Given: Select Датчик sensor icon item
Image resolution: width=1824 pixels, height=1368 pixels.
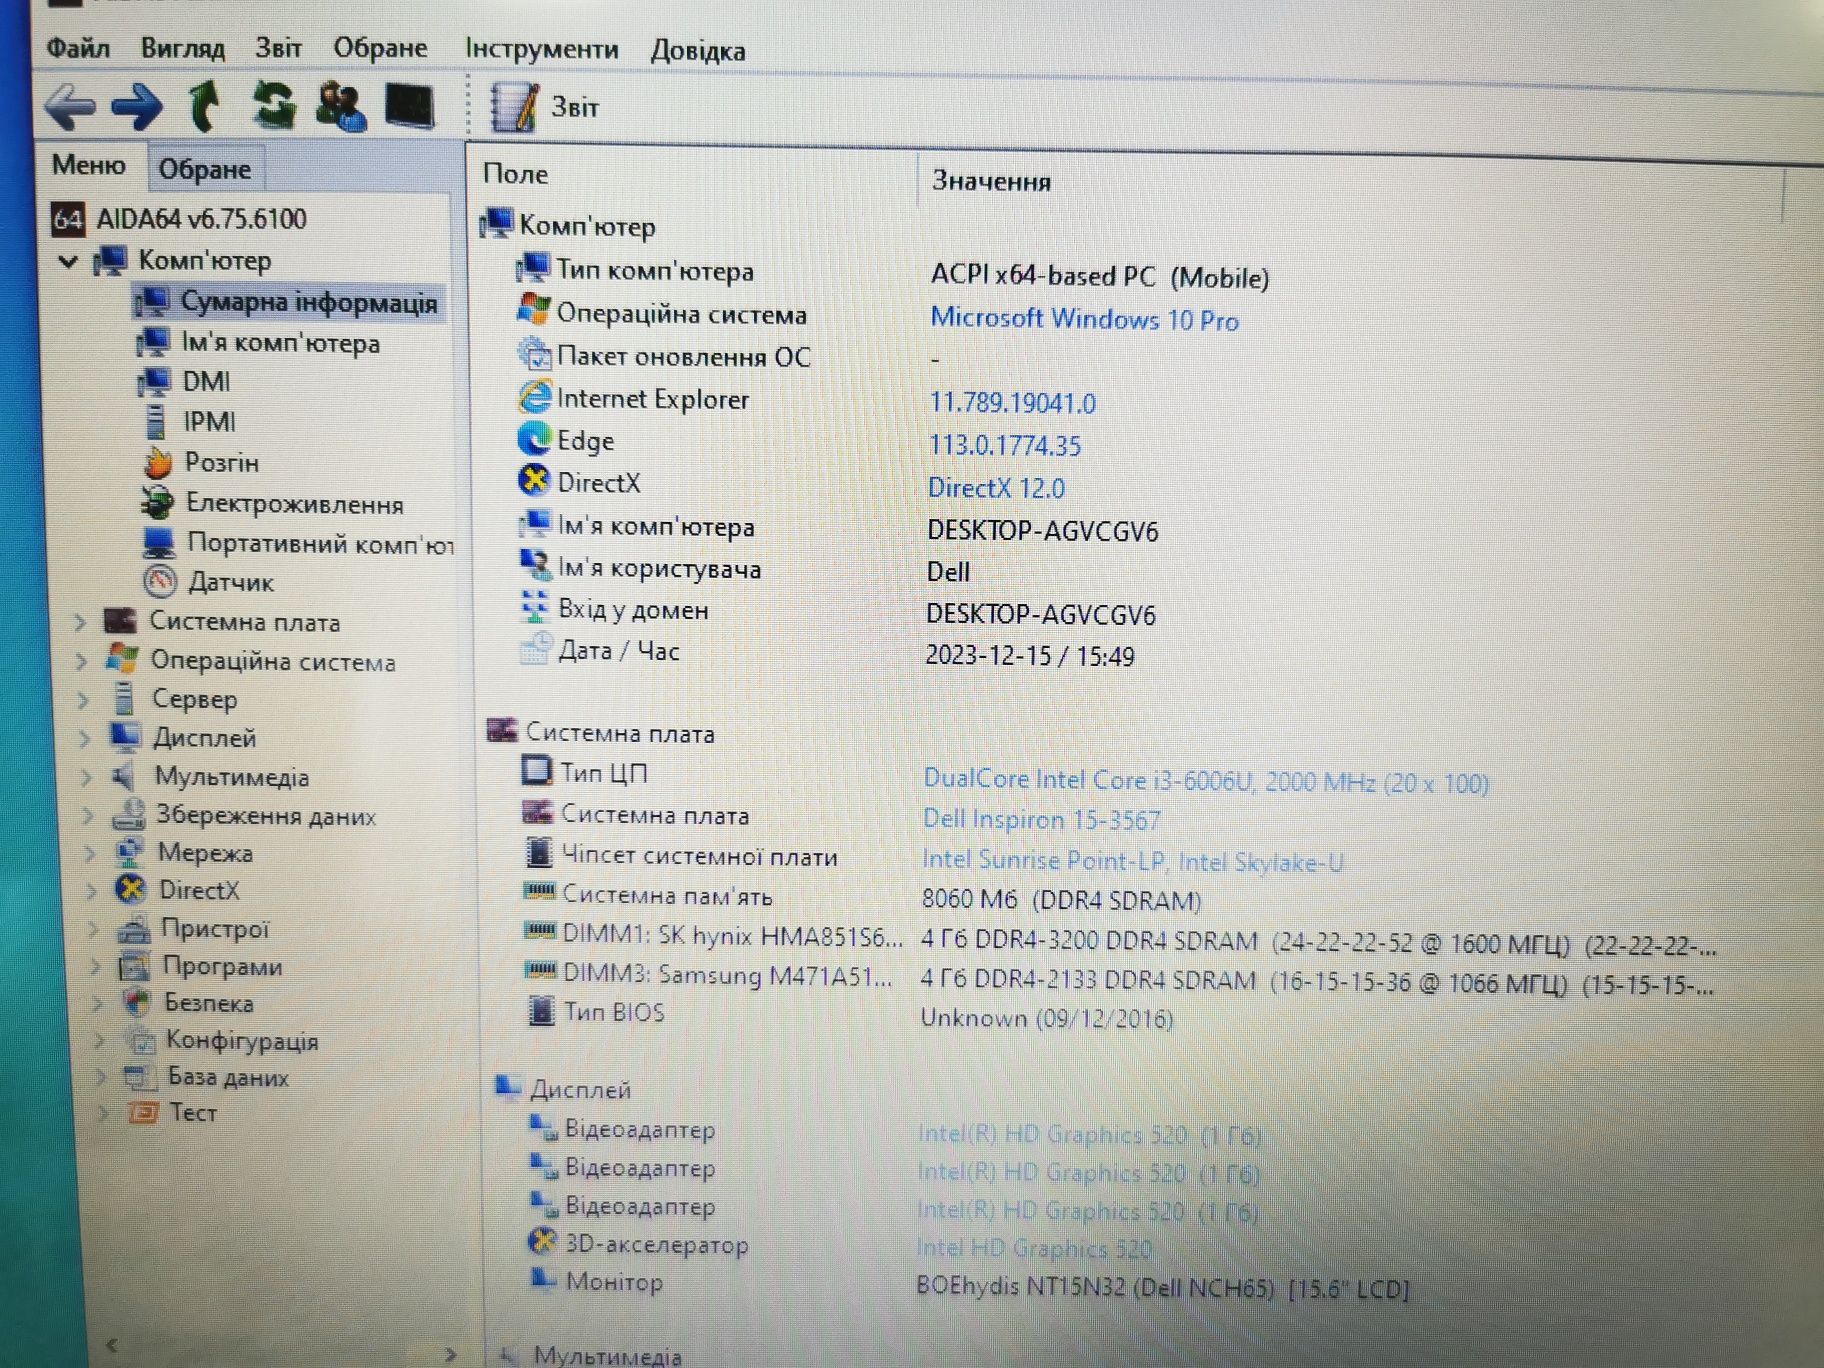Looking at the screenshot, I should coord(160,581).
